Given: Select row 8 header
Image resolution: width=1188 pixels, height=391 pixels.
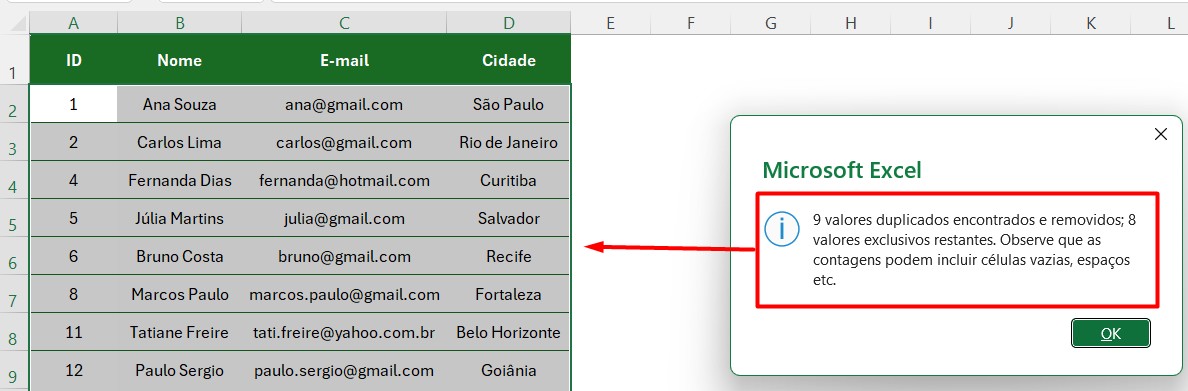Looking at the screenshot, I should tap(14, 331).
